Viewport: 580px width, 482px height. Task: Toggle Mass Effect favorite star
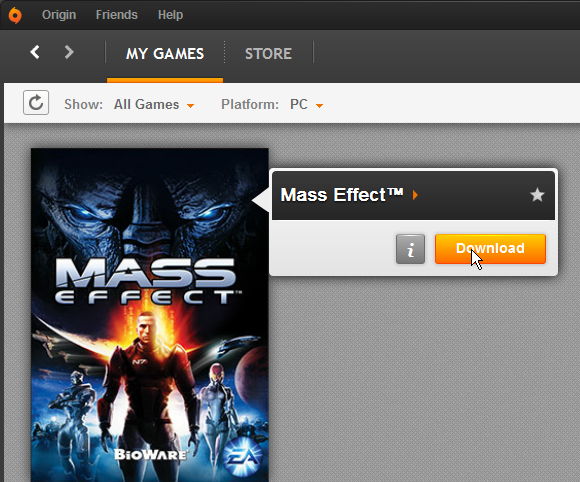537,195
